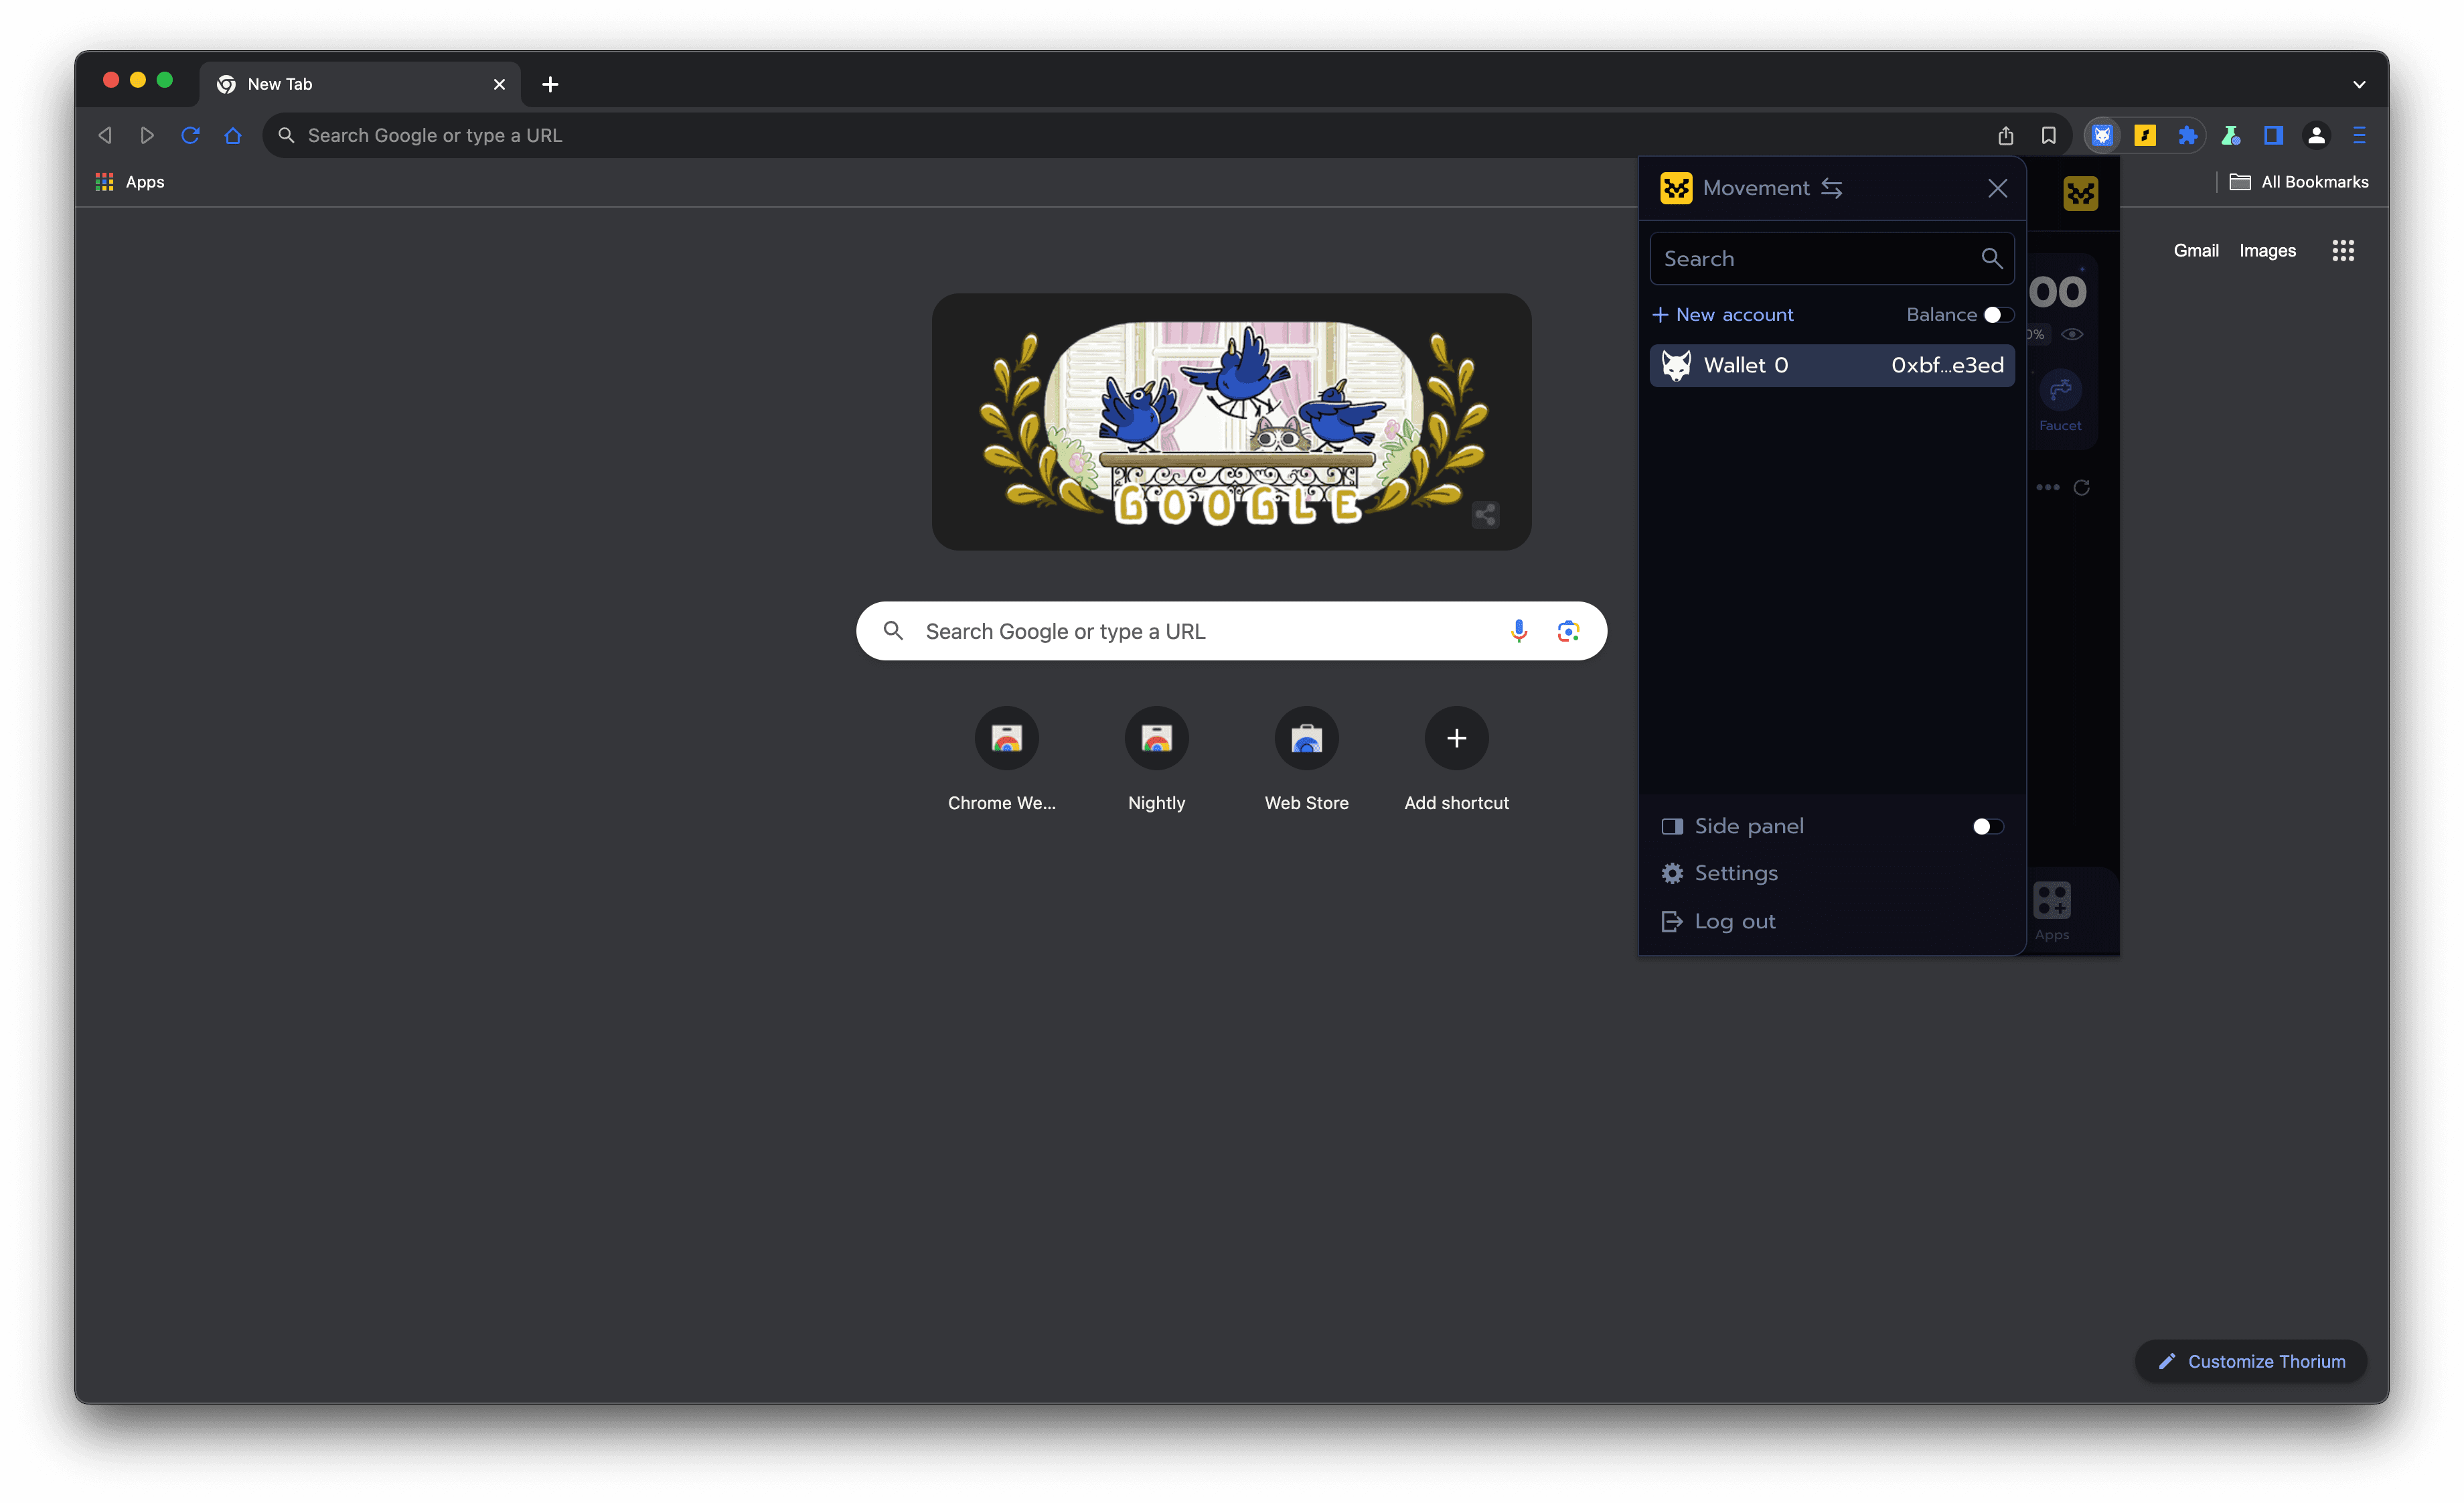This screenshot has width=2464, height=1503.
Task: Open the Thorium main menu icon
Action: point(2359,135)
